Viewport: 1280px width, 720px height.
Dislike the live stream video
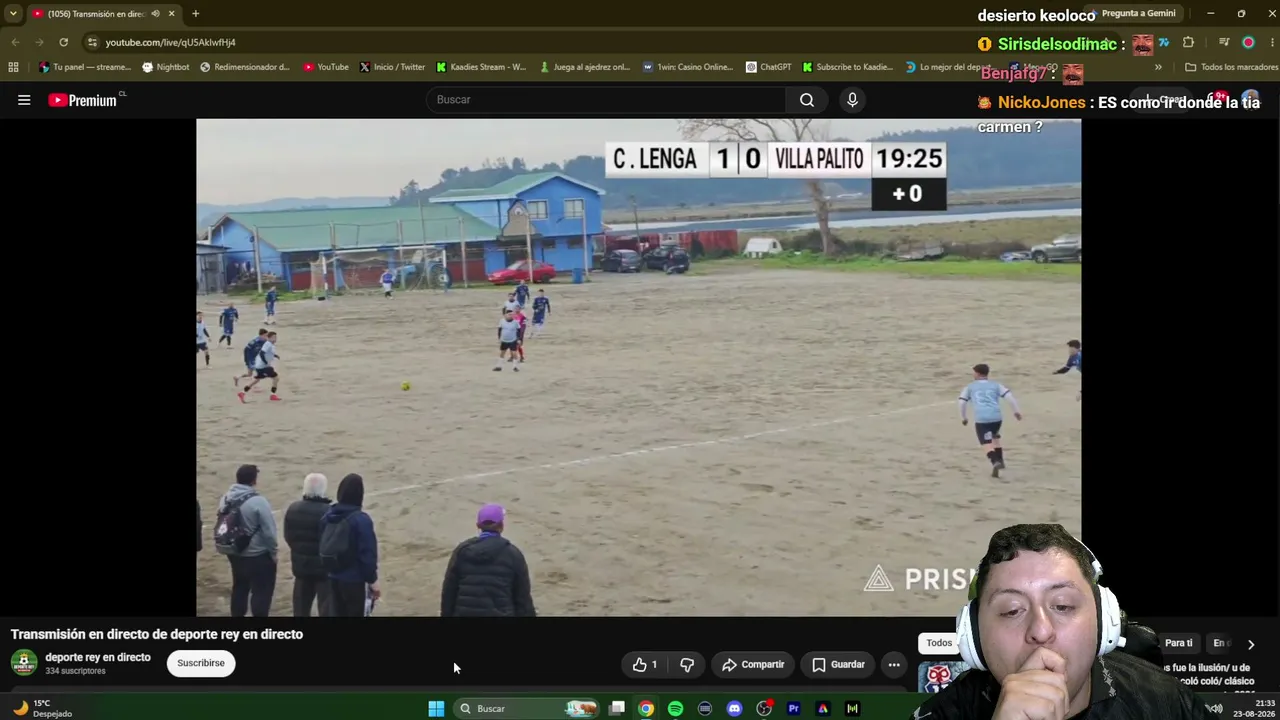[x=687, y=665]
